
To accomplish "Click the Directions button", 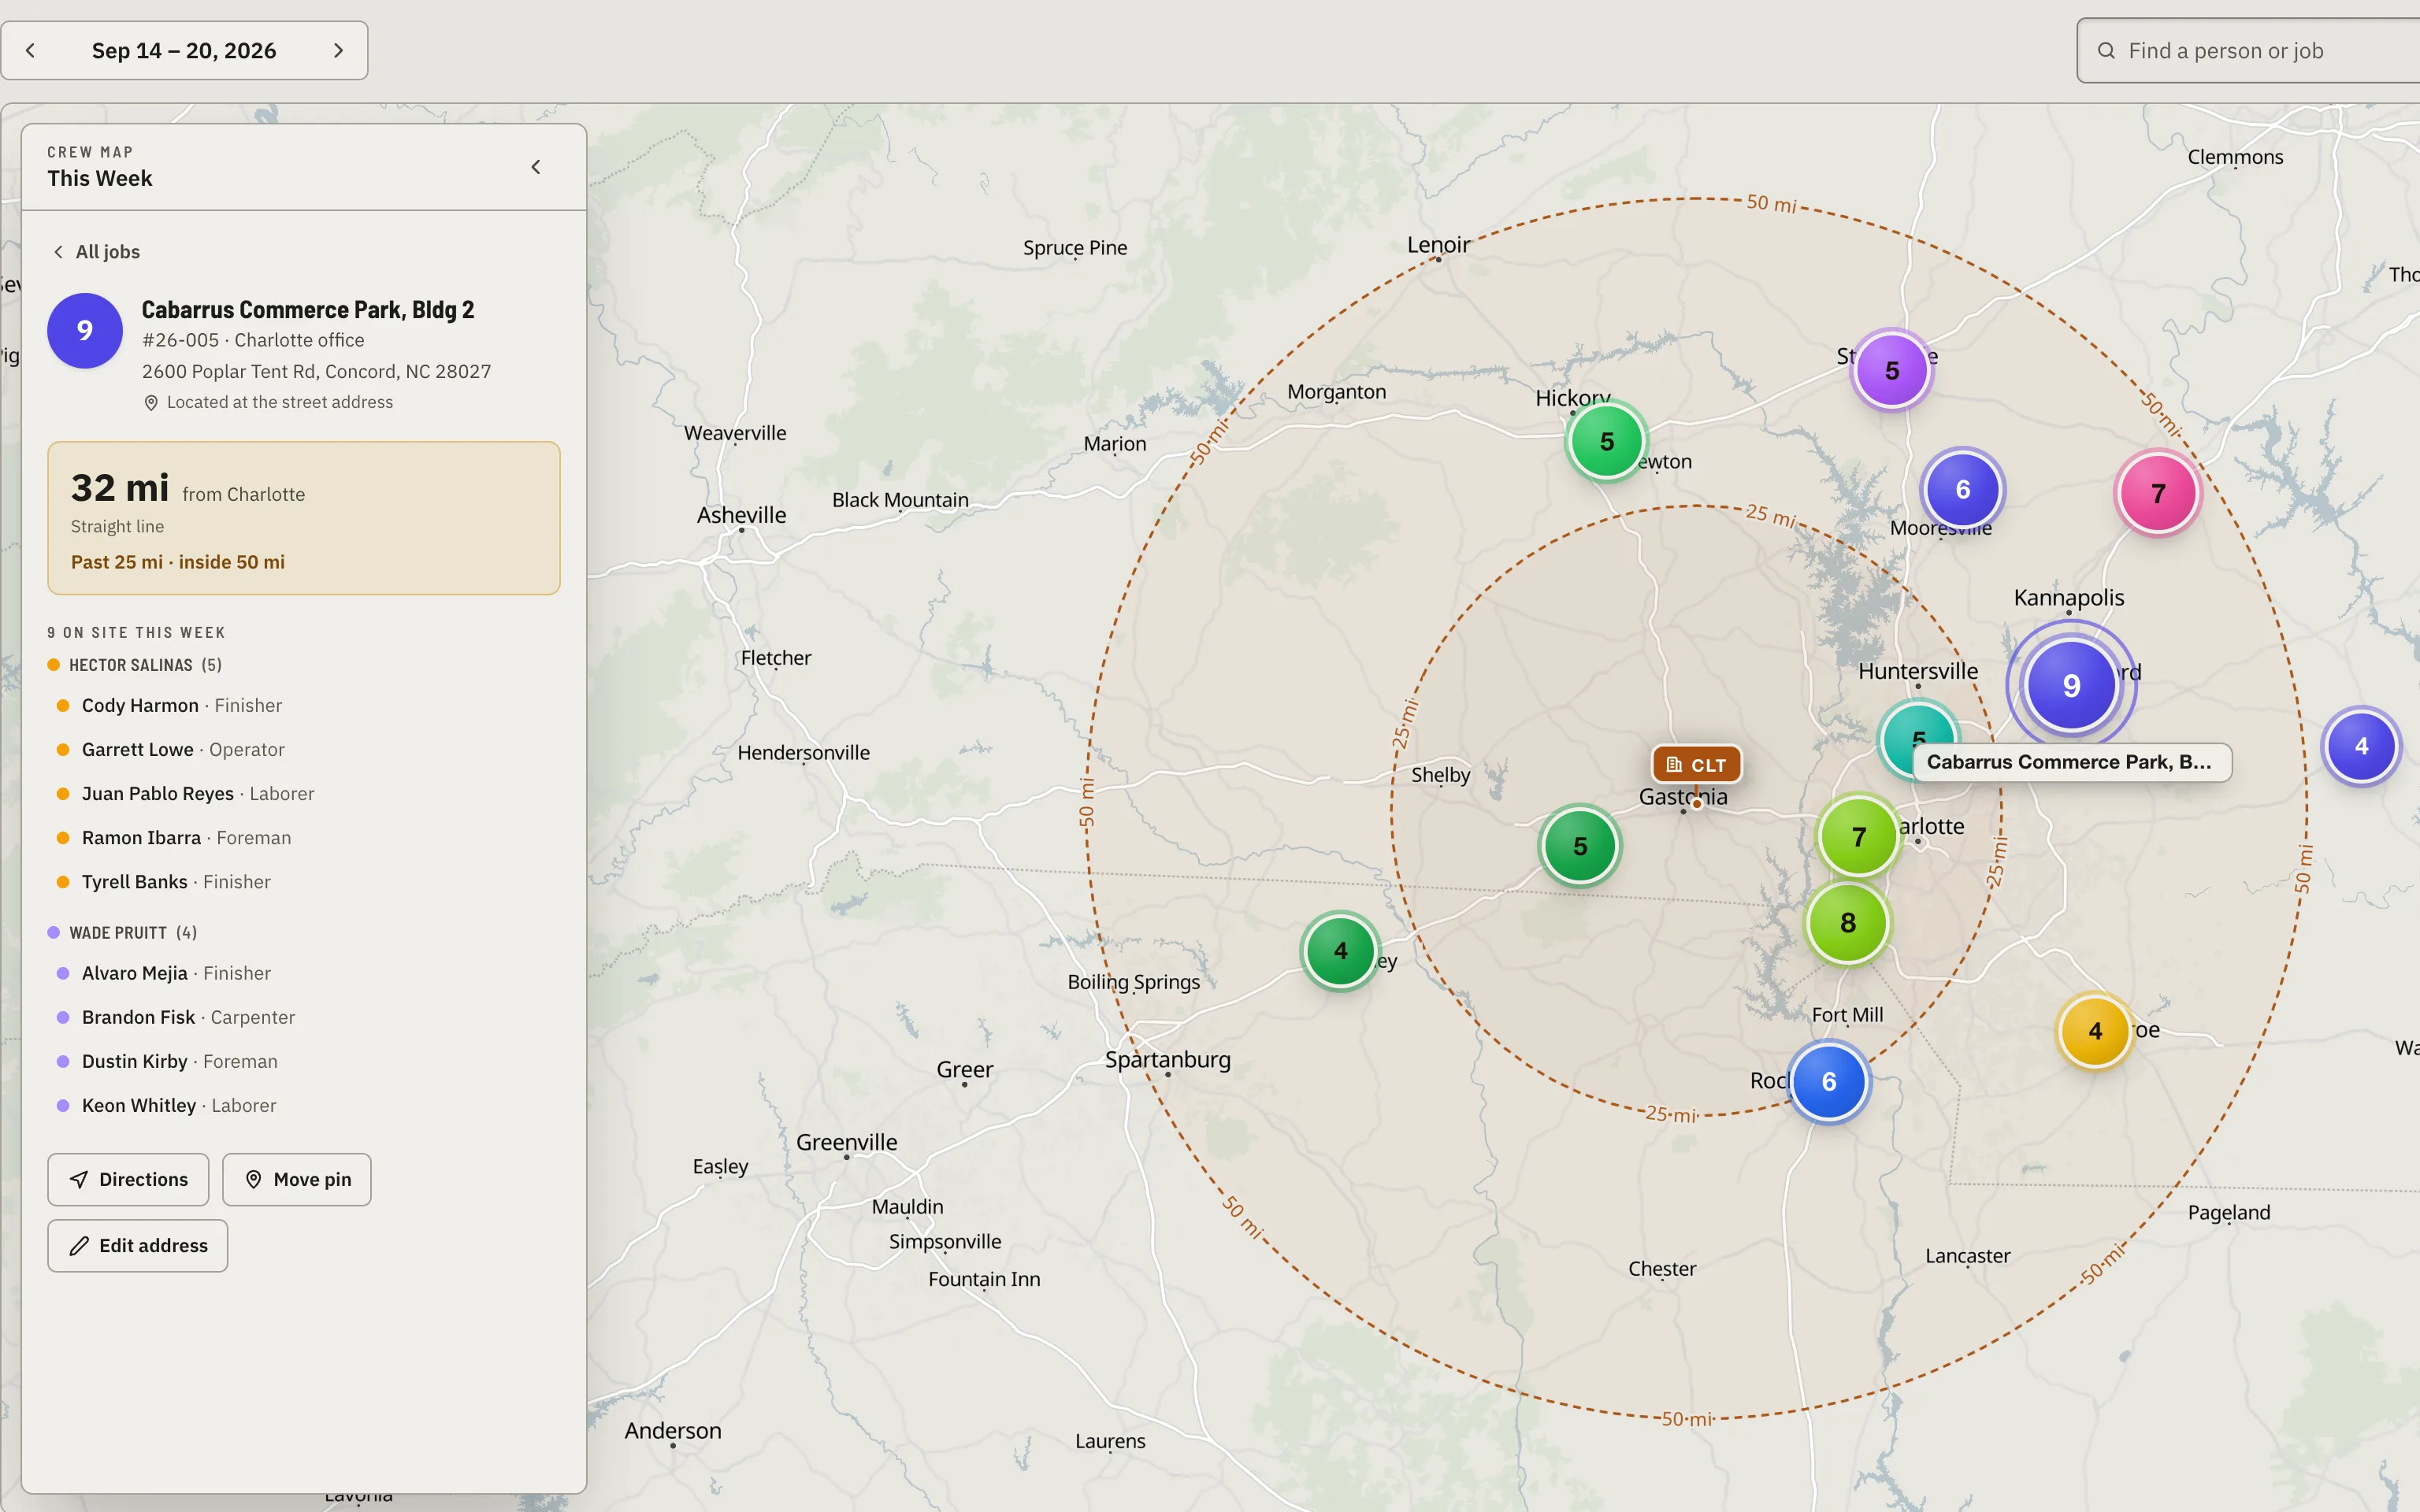I will (x=128, y=1179).
